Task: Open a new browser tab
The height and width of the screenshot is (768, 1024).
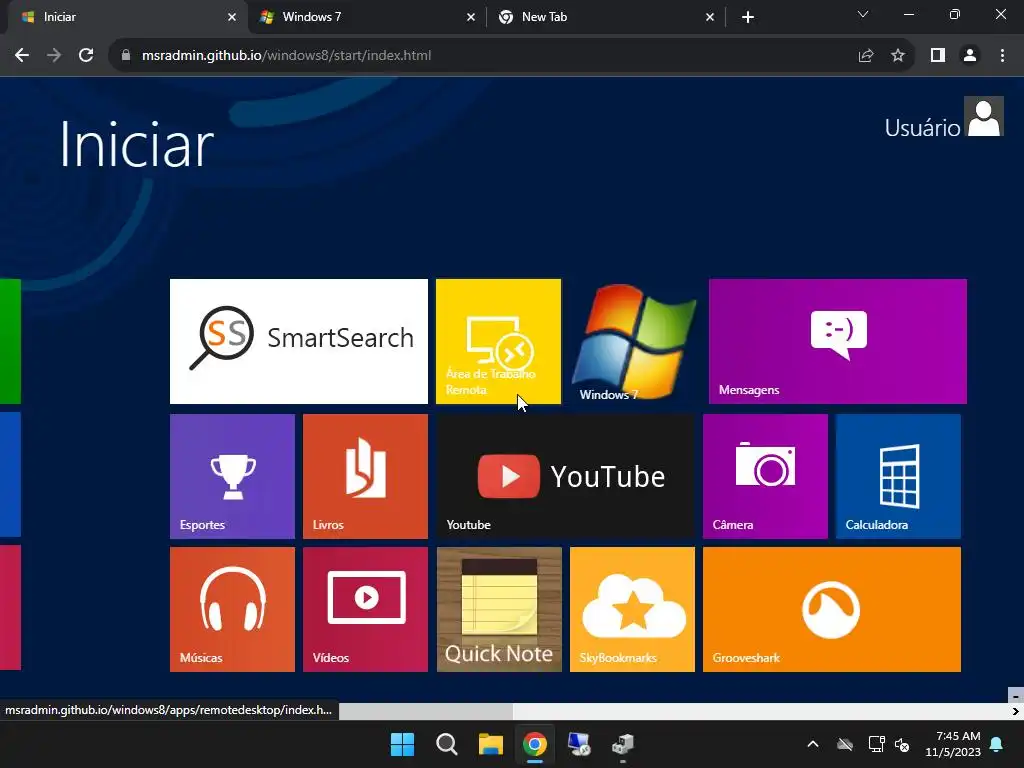Action: click(748, 17)
